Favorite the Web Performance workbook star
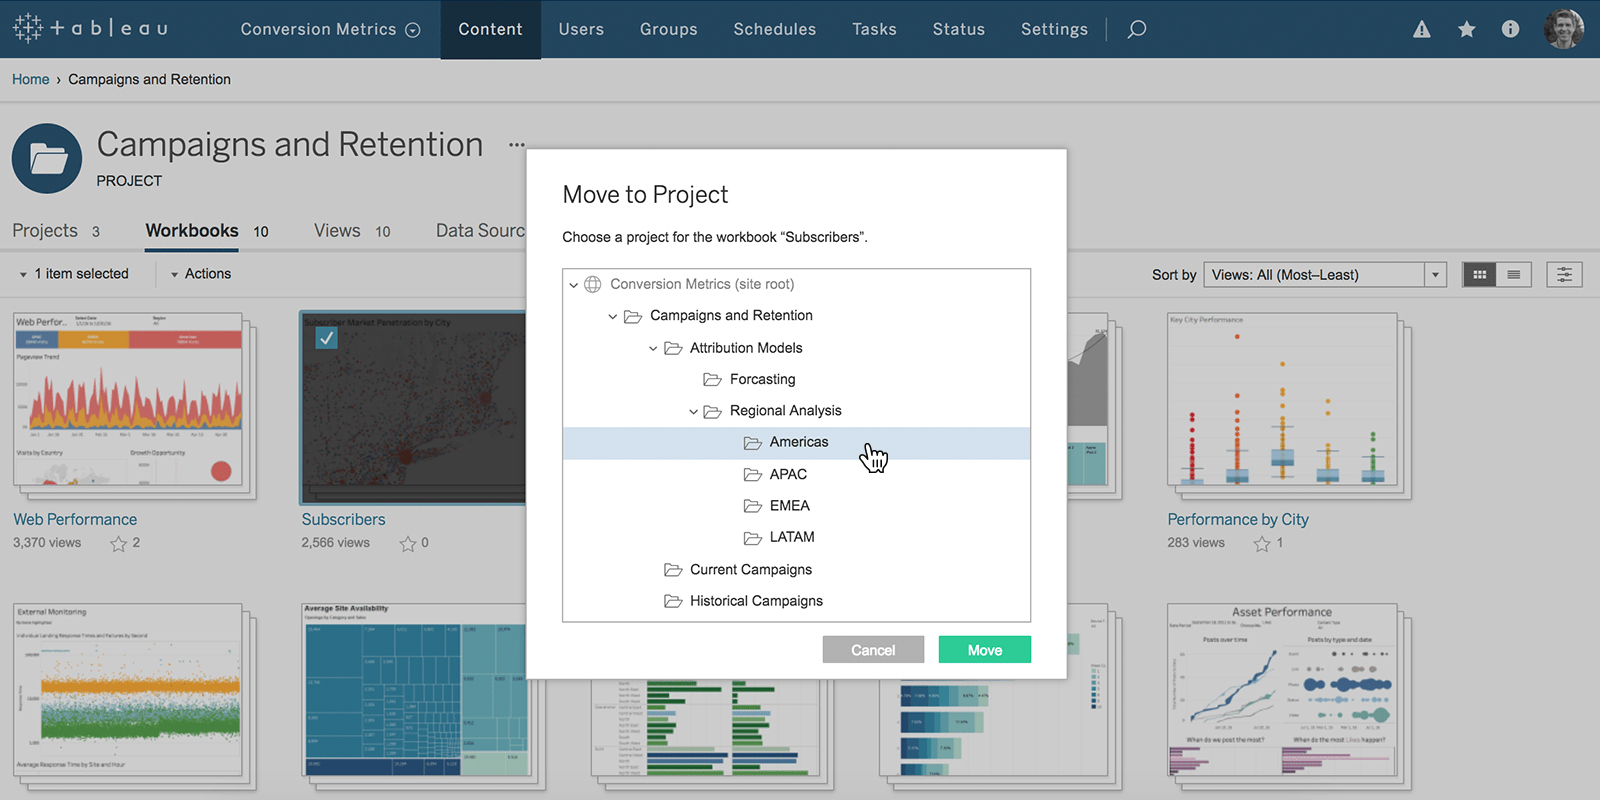This screenshot has width=1600, height=800. coord(118,543)
